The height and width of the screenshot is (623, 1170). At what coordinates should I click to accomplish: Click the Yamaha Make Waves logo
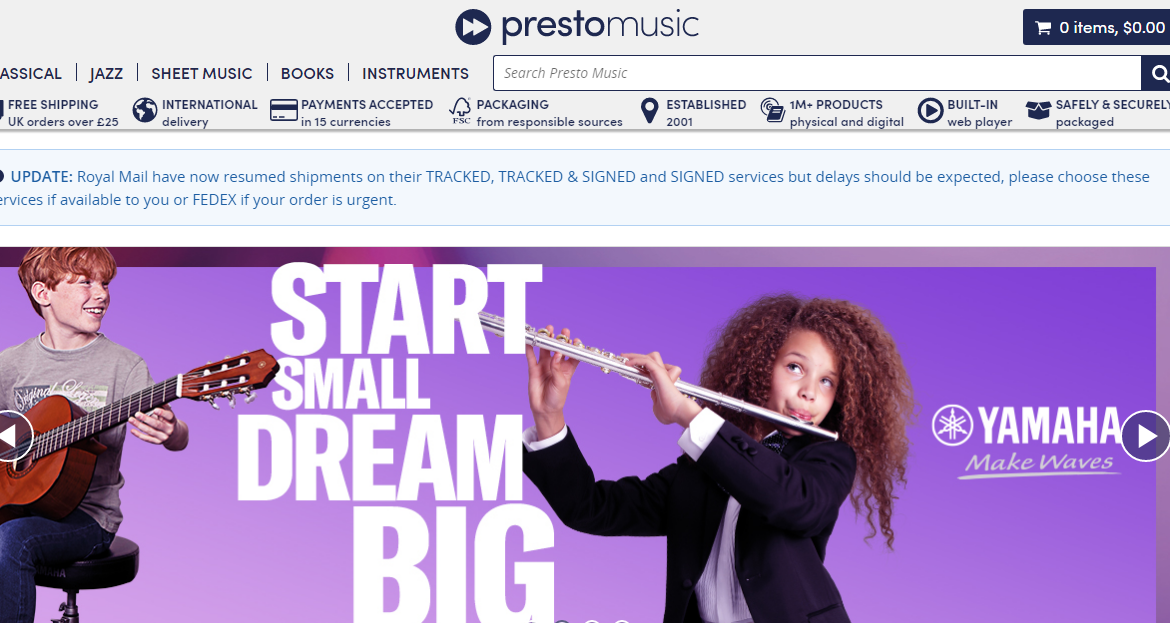click(x=1028, y=440)
